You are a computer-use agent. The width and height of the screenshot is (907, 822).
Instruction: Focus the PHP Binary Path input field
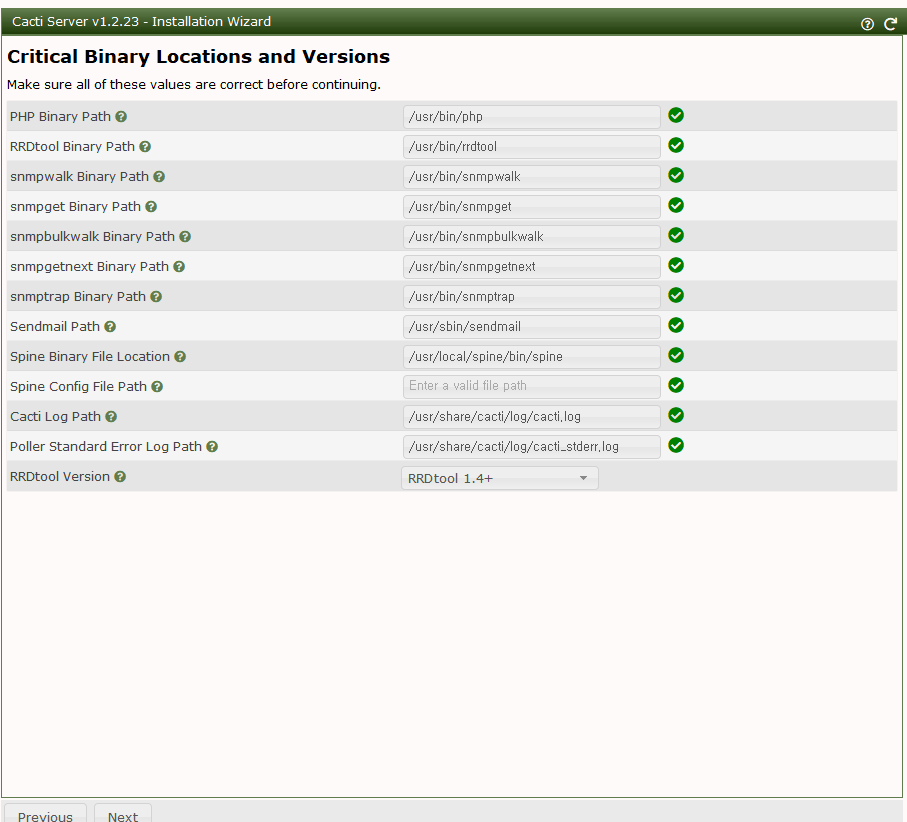coord(532,117)
